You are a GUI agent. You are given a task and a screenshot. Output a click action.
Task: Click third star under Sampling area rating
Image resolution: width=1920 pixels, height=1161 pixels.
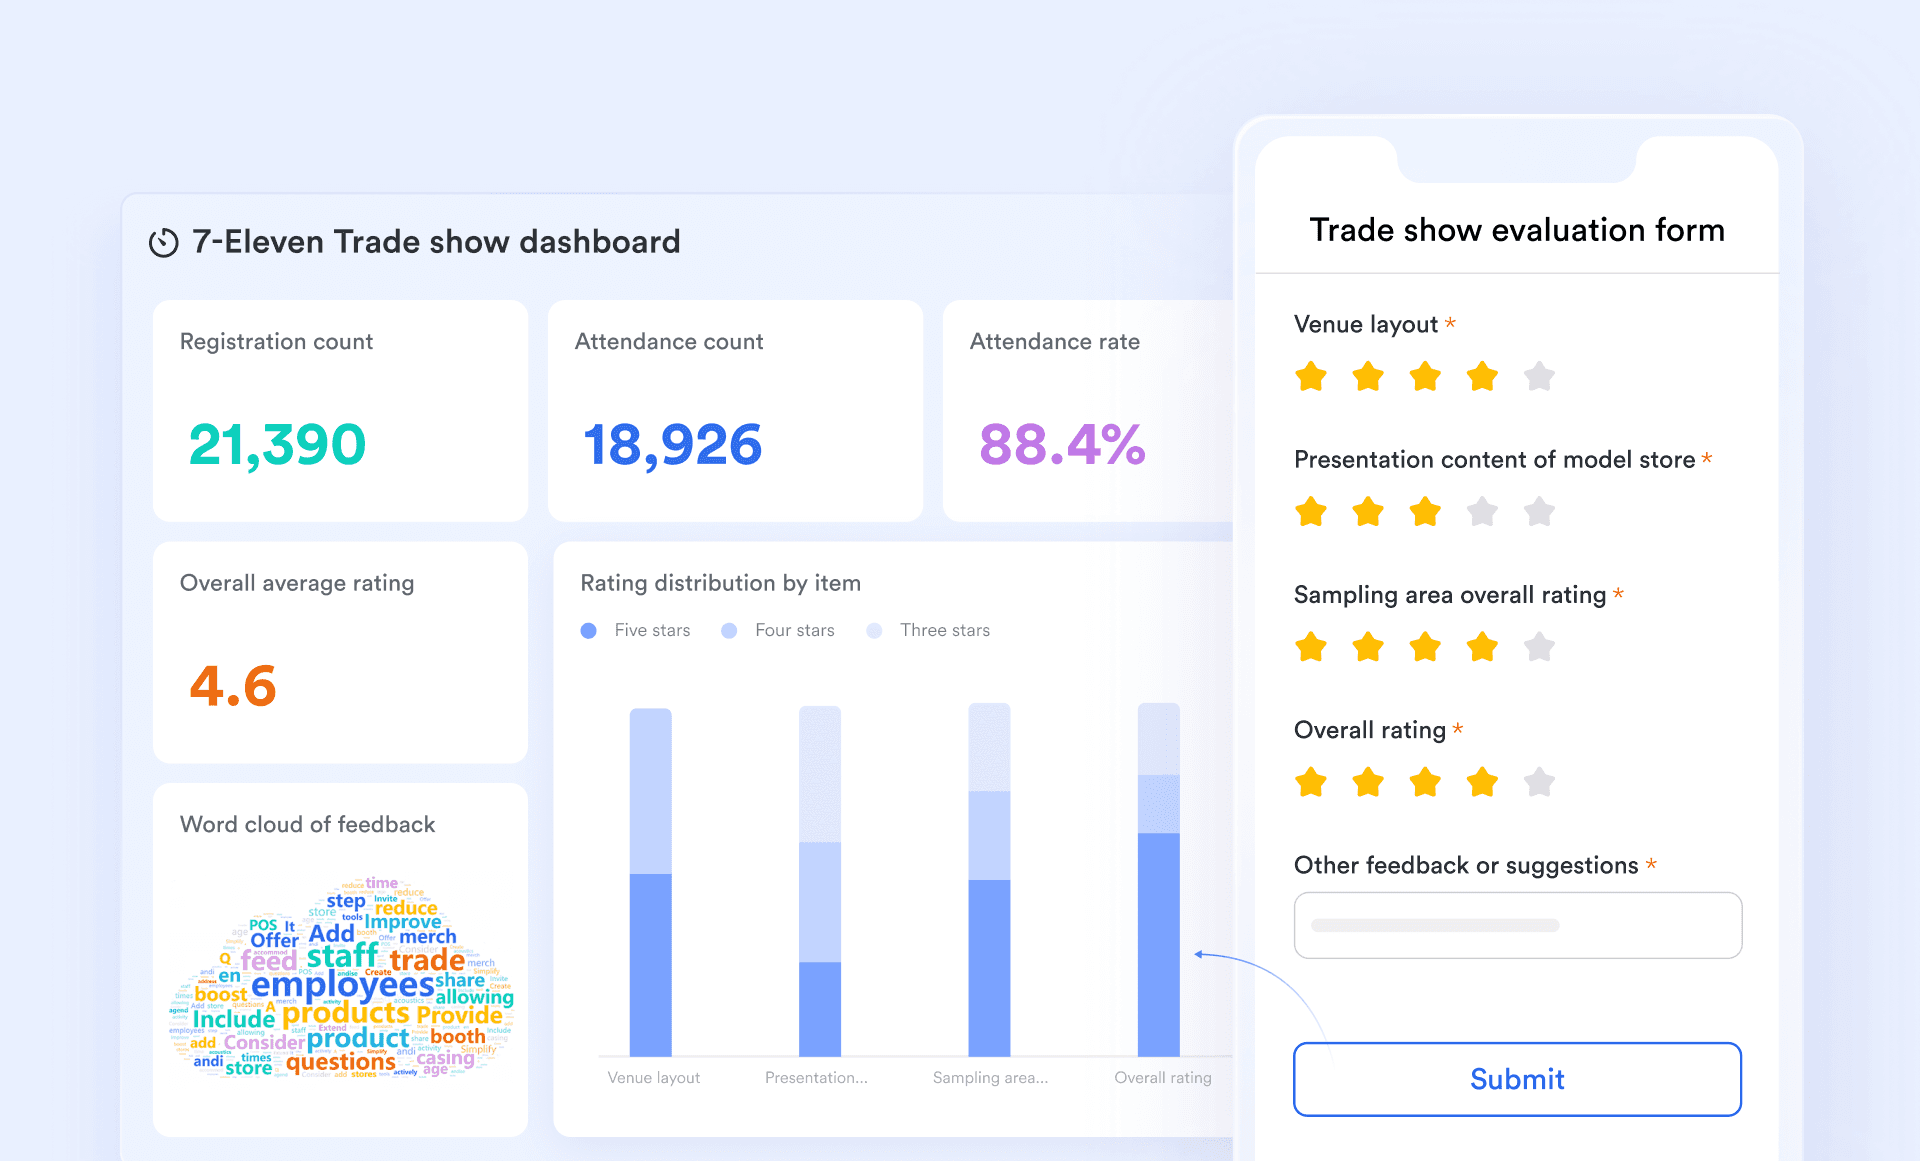[1425, 647]
